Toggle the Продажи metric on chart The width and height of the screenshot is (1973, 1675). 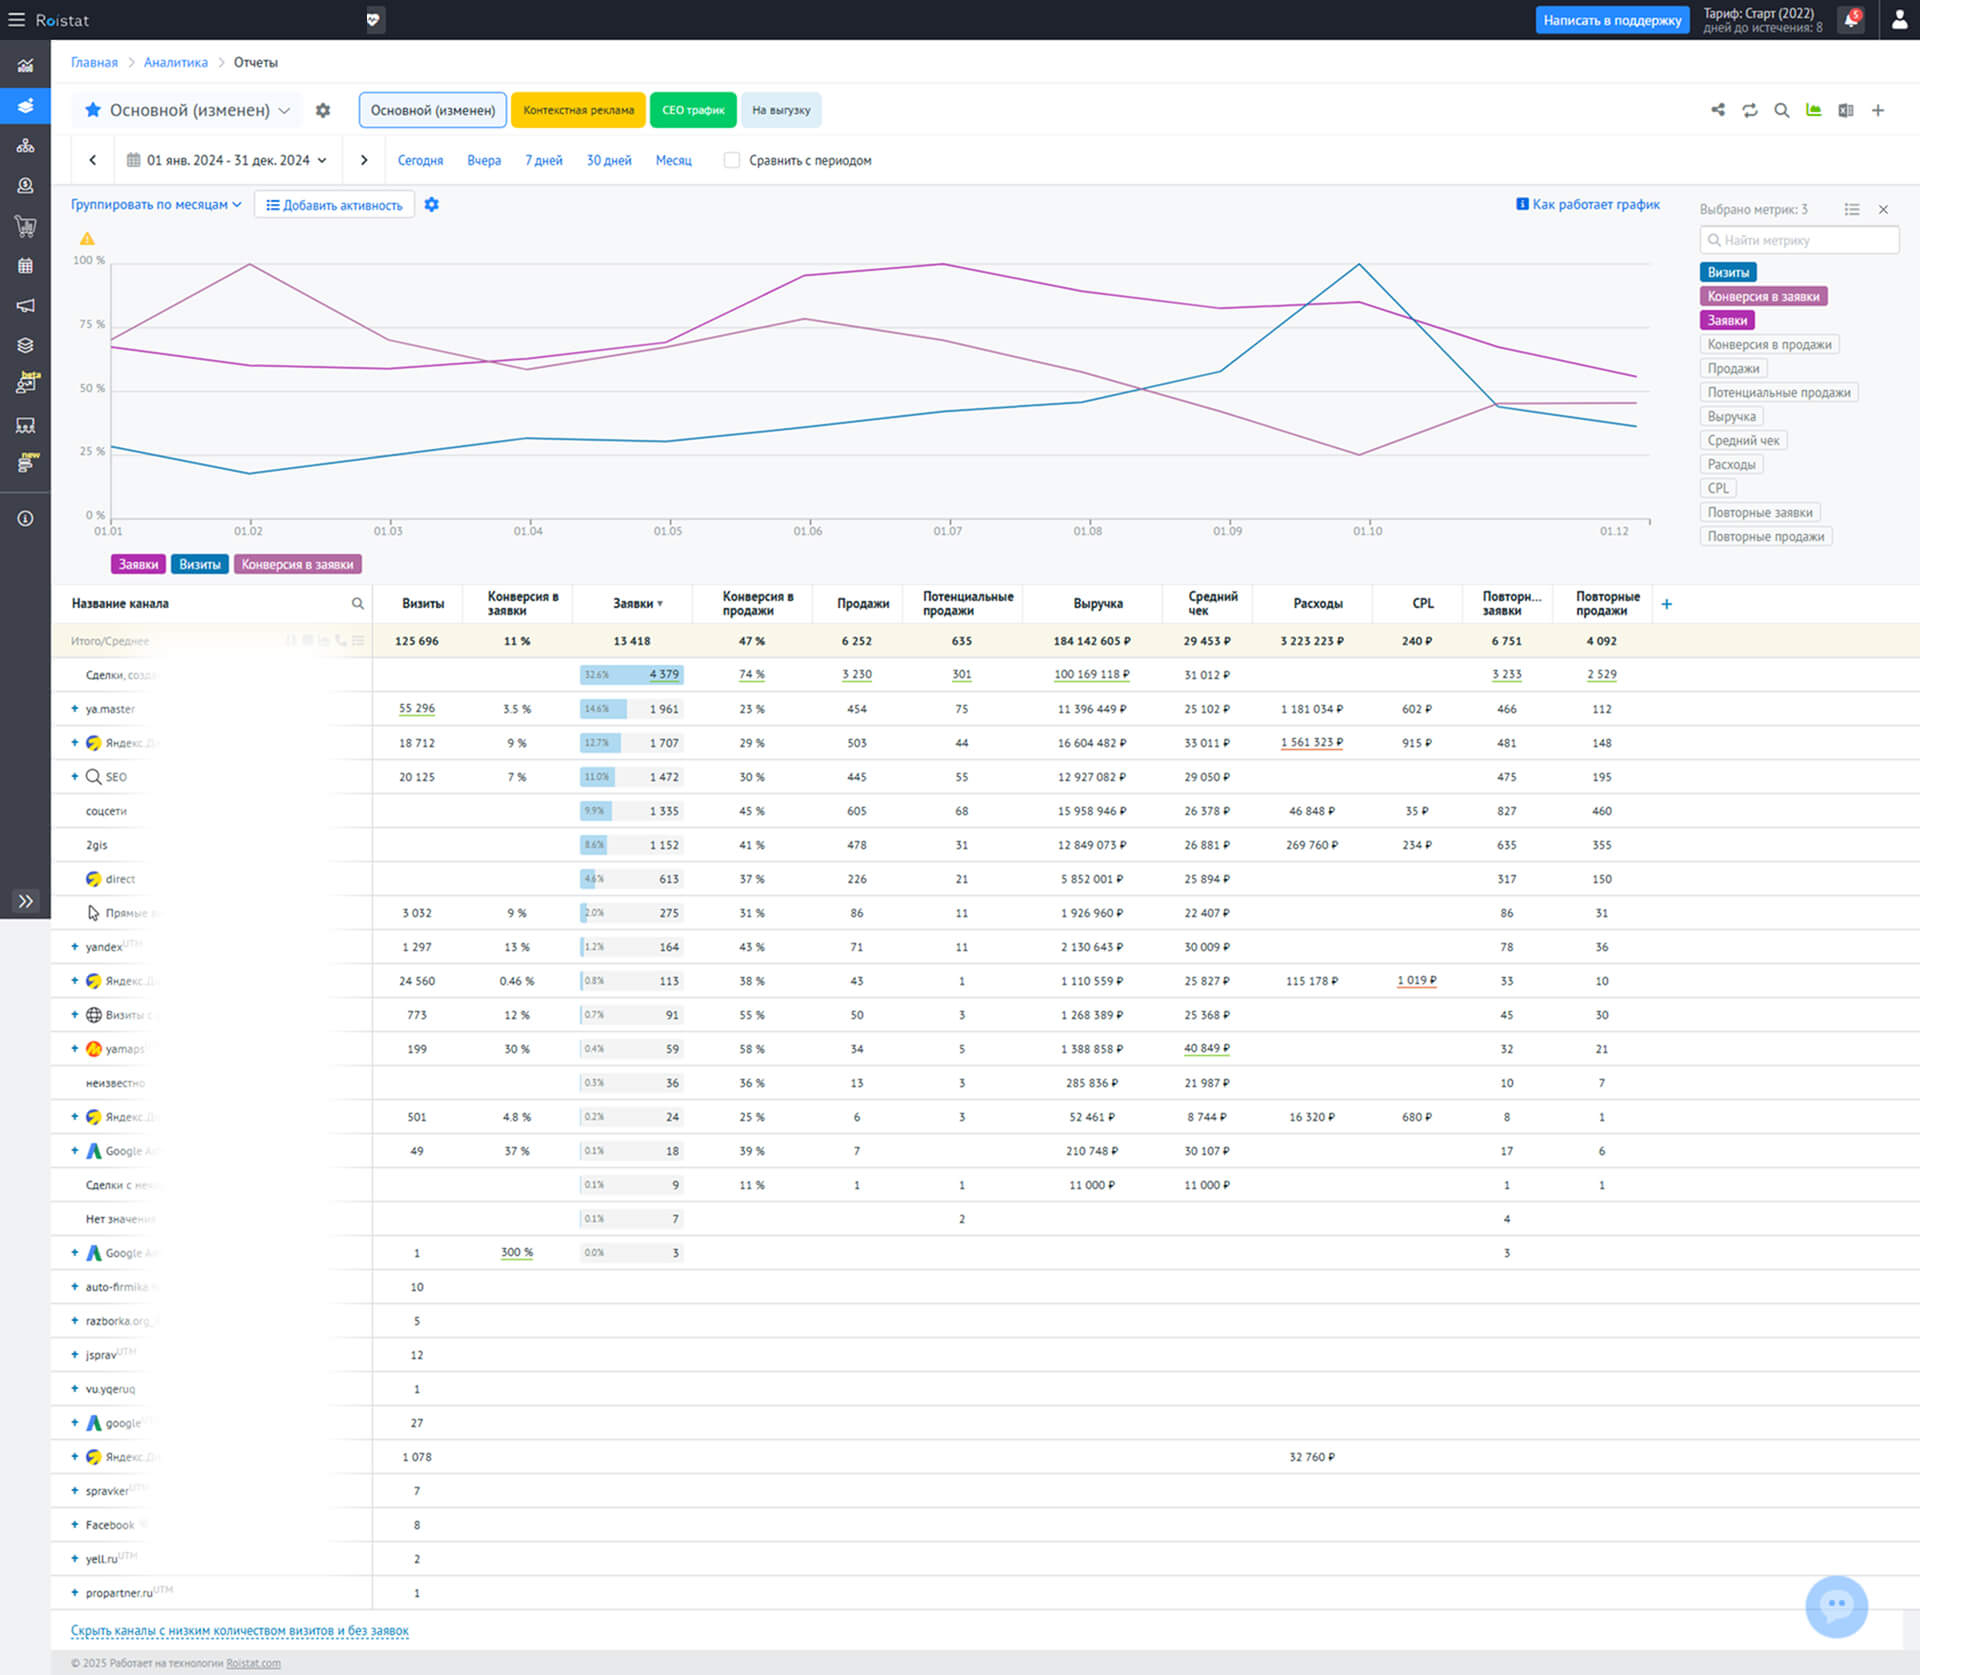point(1732,368)
